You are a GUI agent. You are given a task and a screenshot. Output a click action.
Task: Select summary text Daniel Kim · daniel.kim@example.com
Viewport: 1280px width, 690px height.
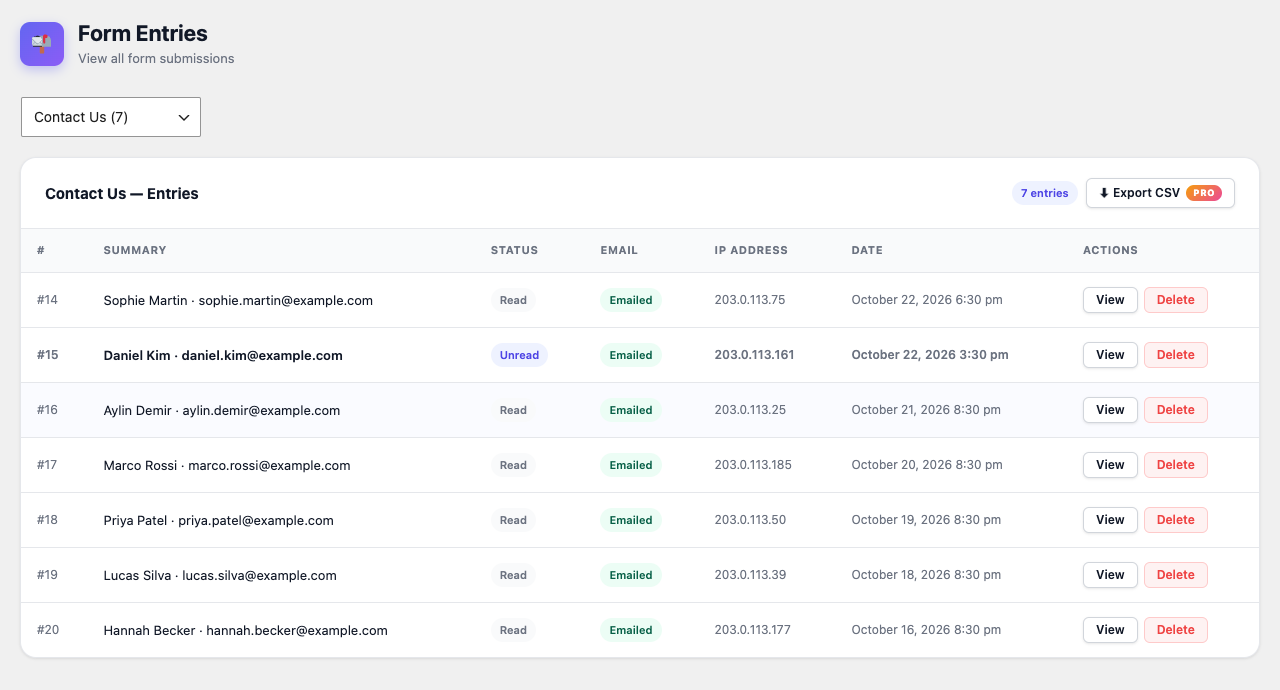[x=223, y=355]
